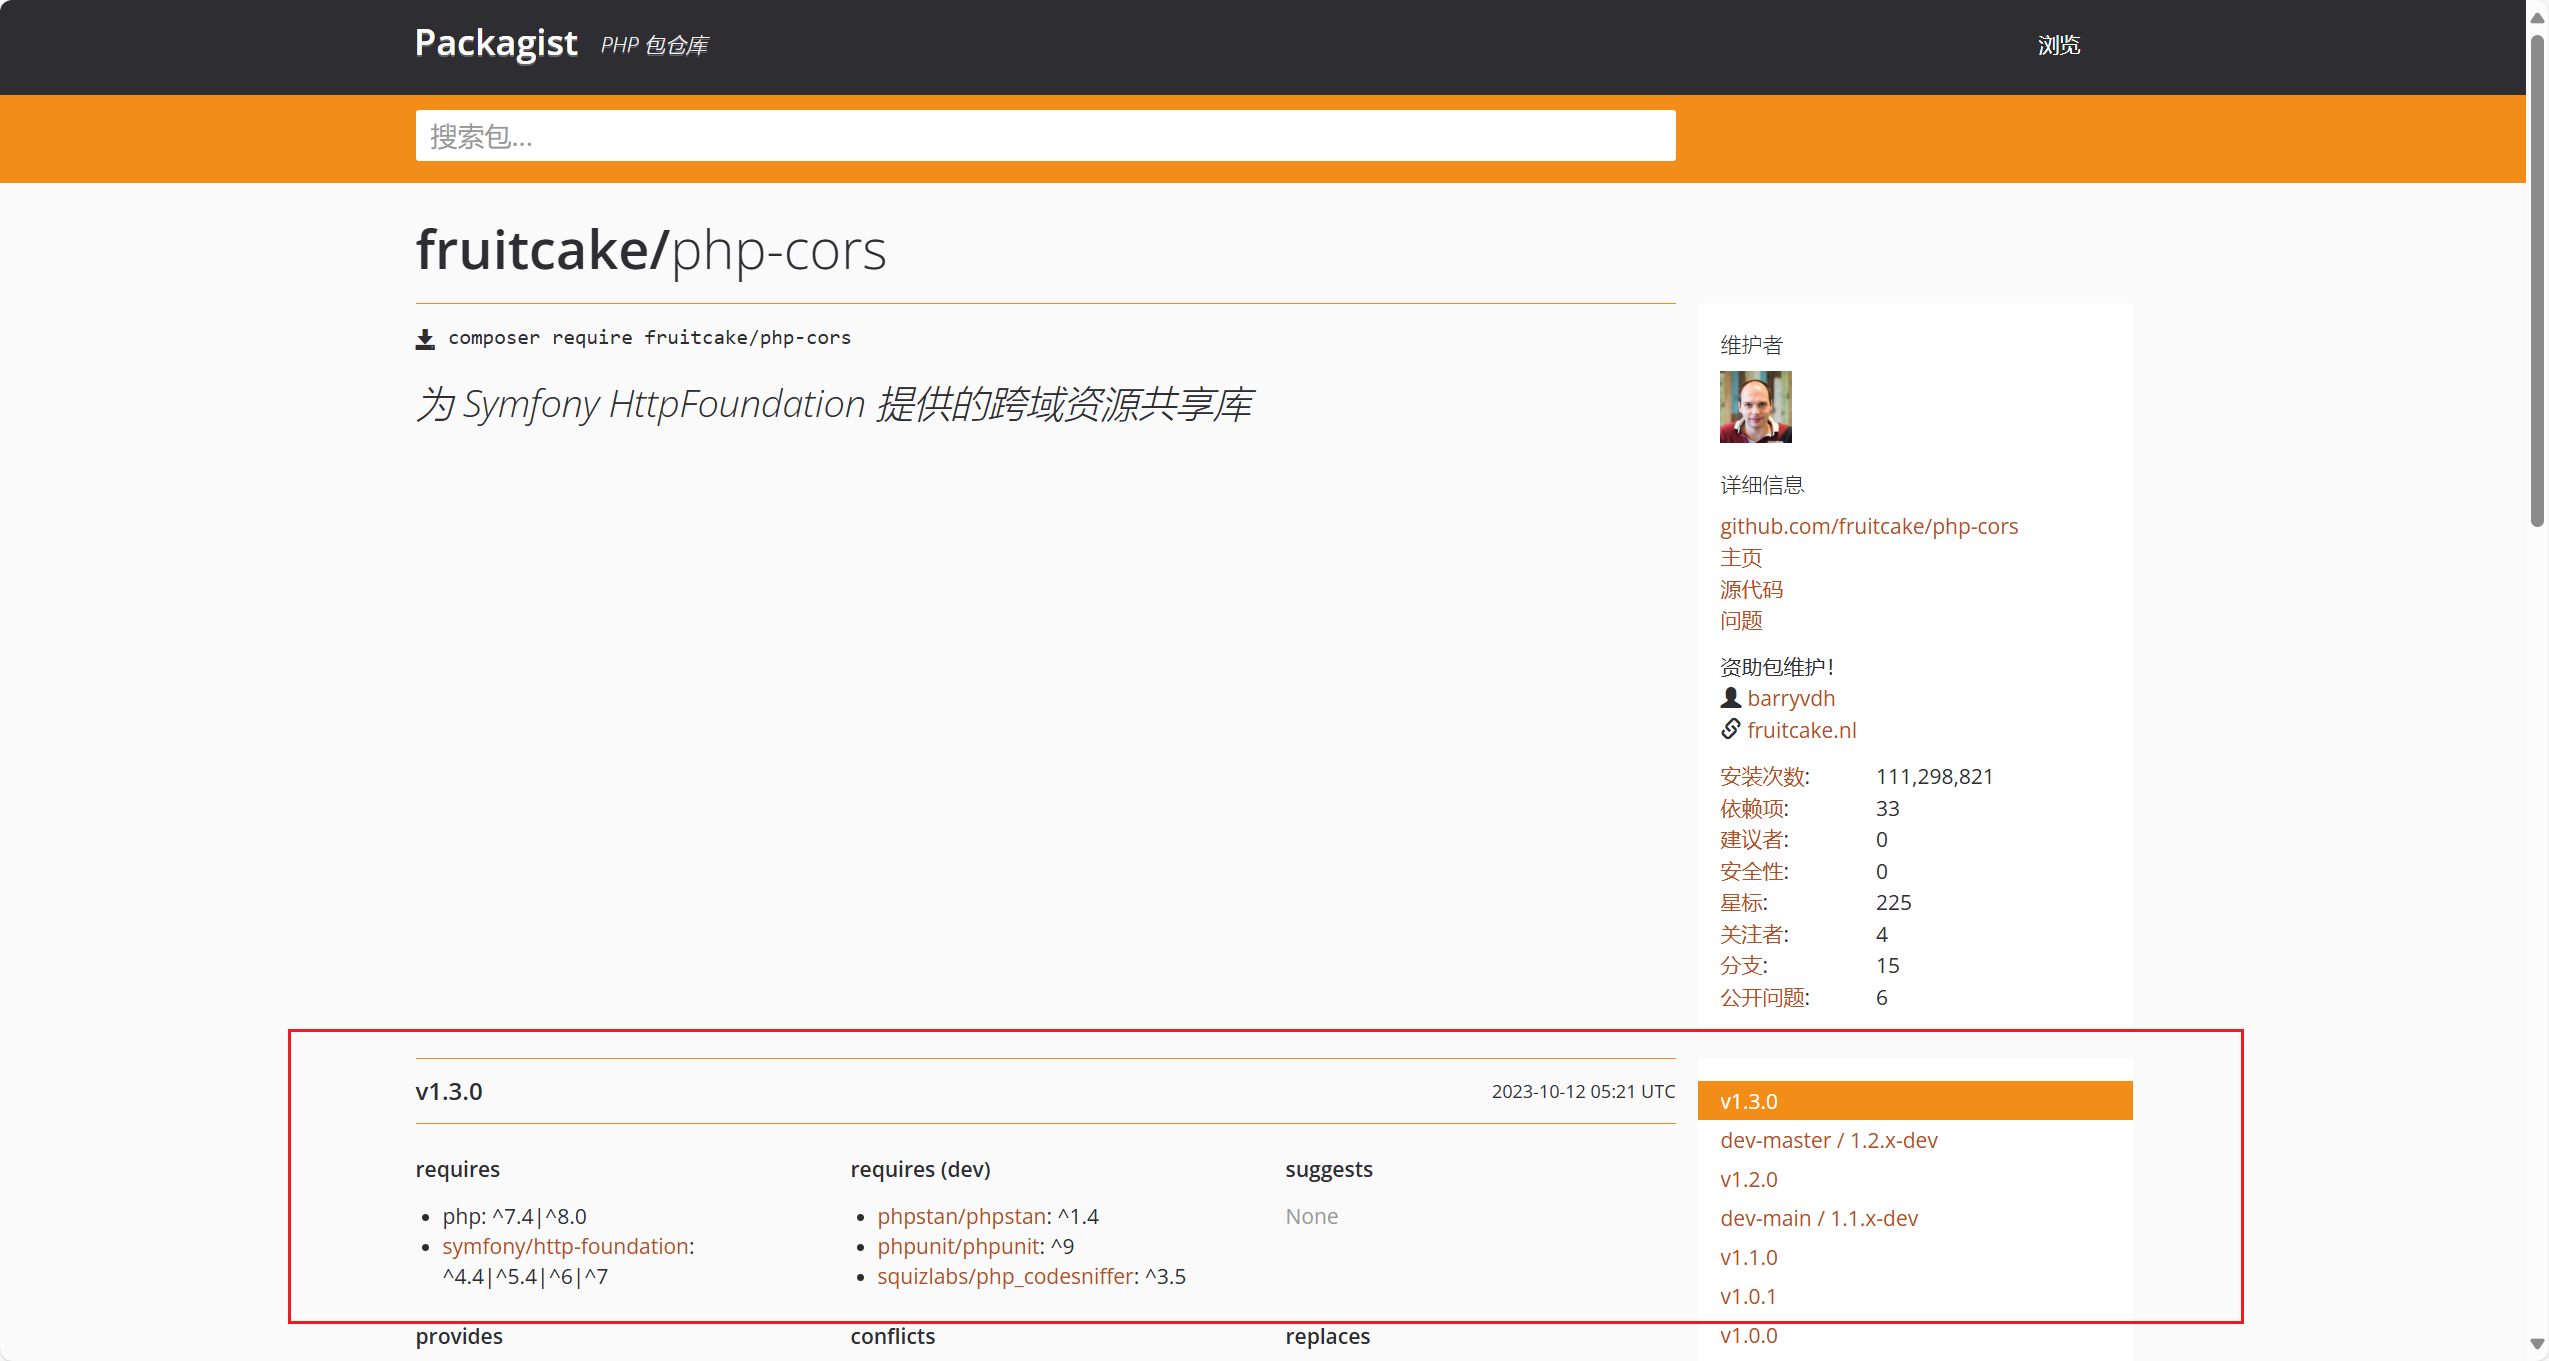Select version v1.3.0 in version list
Image resolution: width=2549 pixels, height=1361 pixels.
(x=1748, y=1101)
